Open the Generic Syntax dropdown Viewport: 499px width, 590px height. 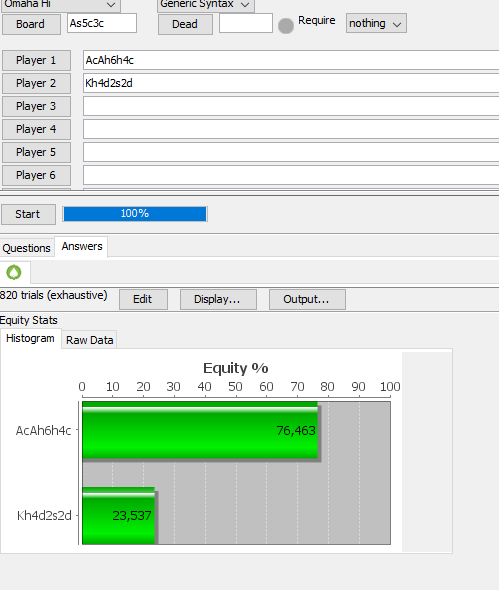pos(205,5)
